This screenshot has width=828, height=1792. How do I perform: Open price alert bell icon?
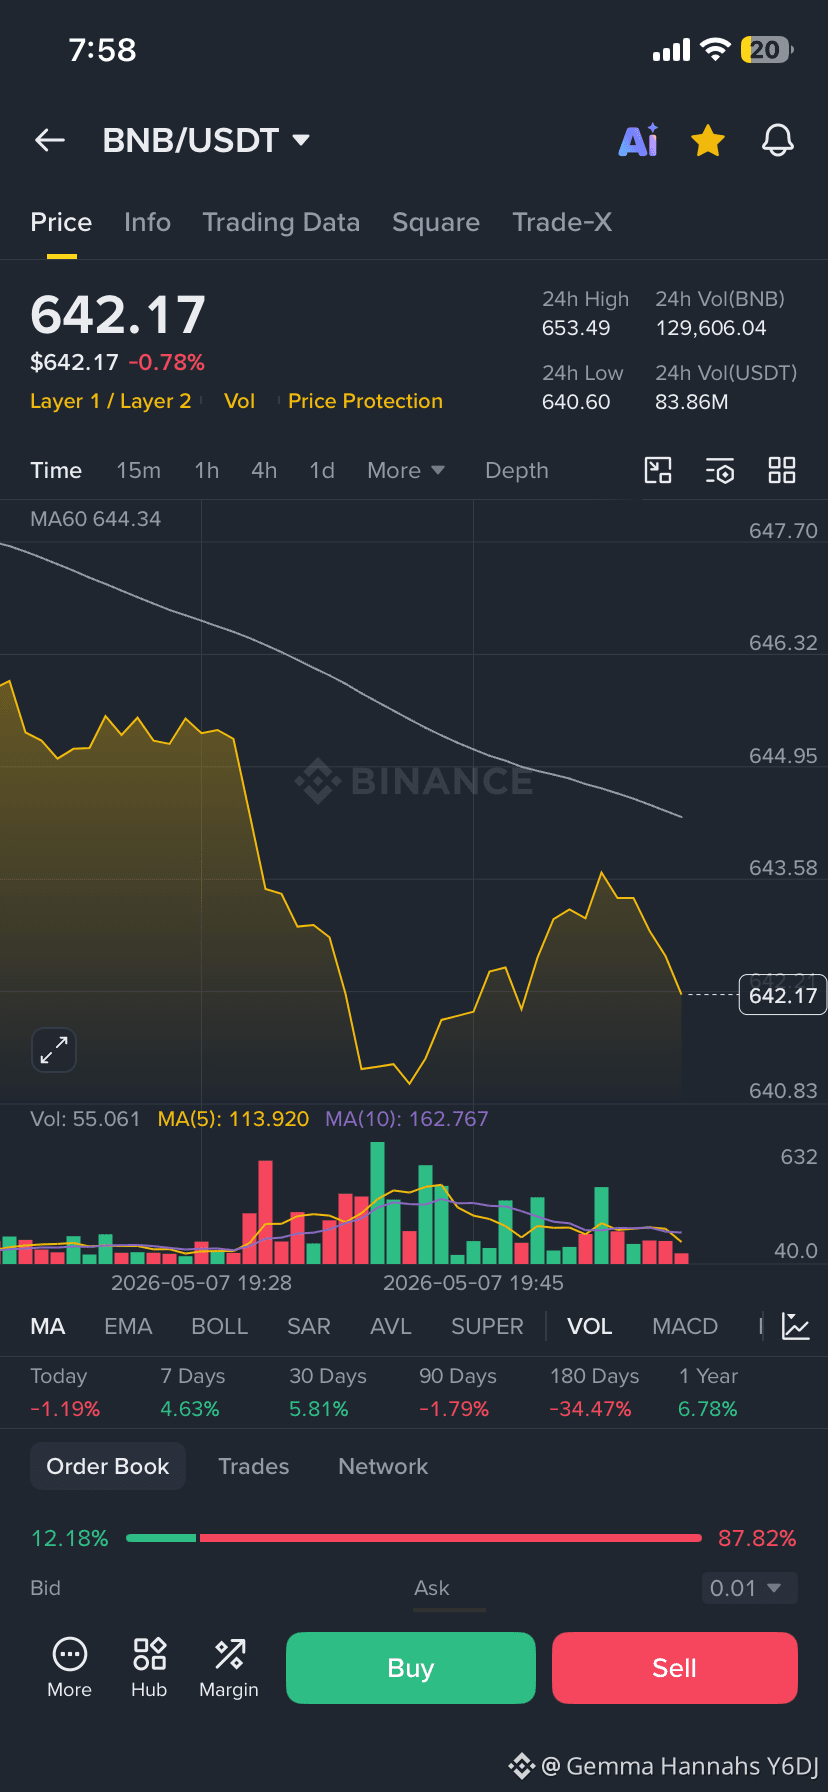[778, 141]
